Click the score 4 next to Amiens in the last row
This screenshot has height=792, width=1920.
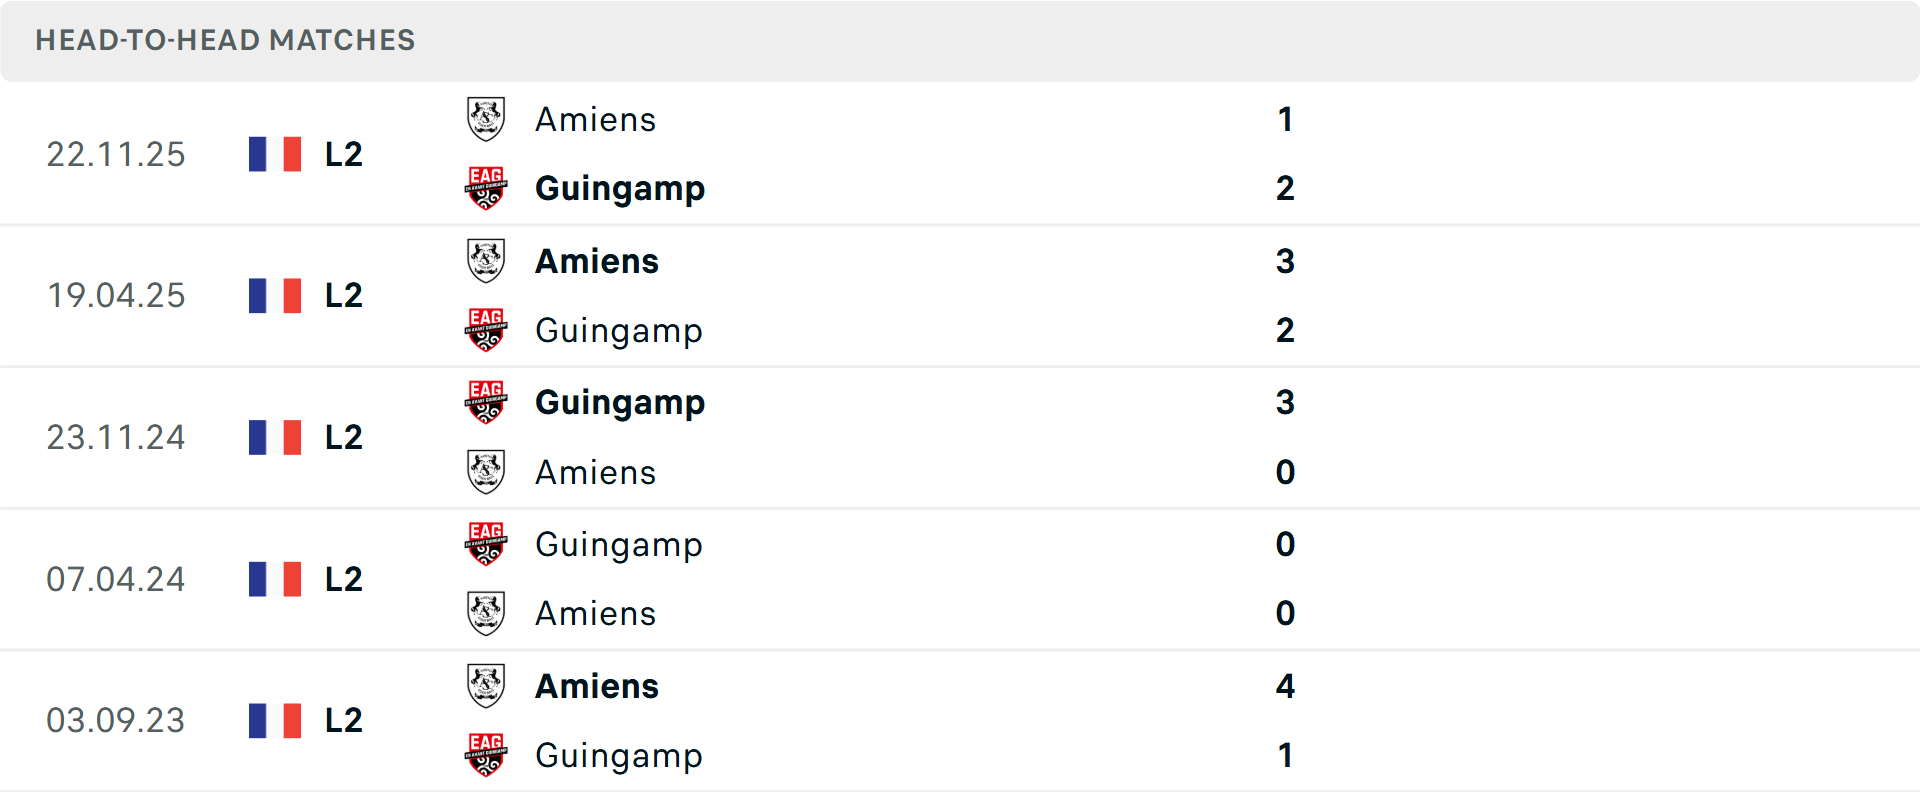point(1286,686)
